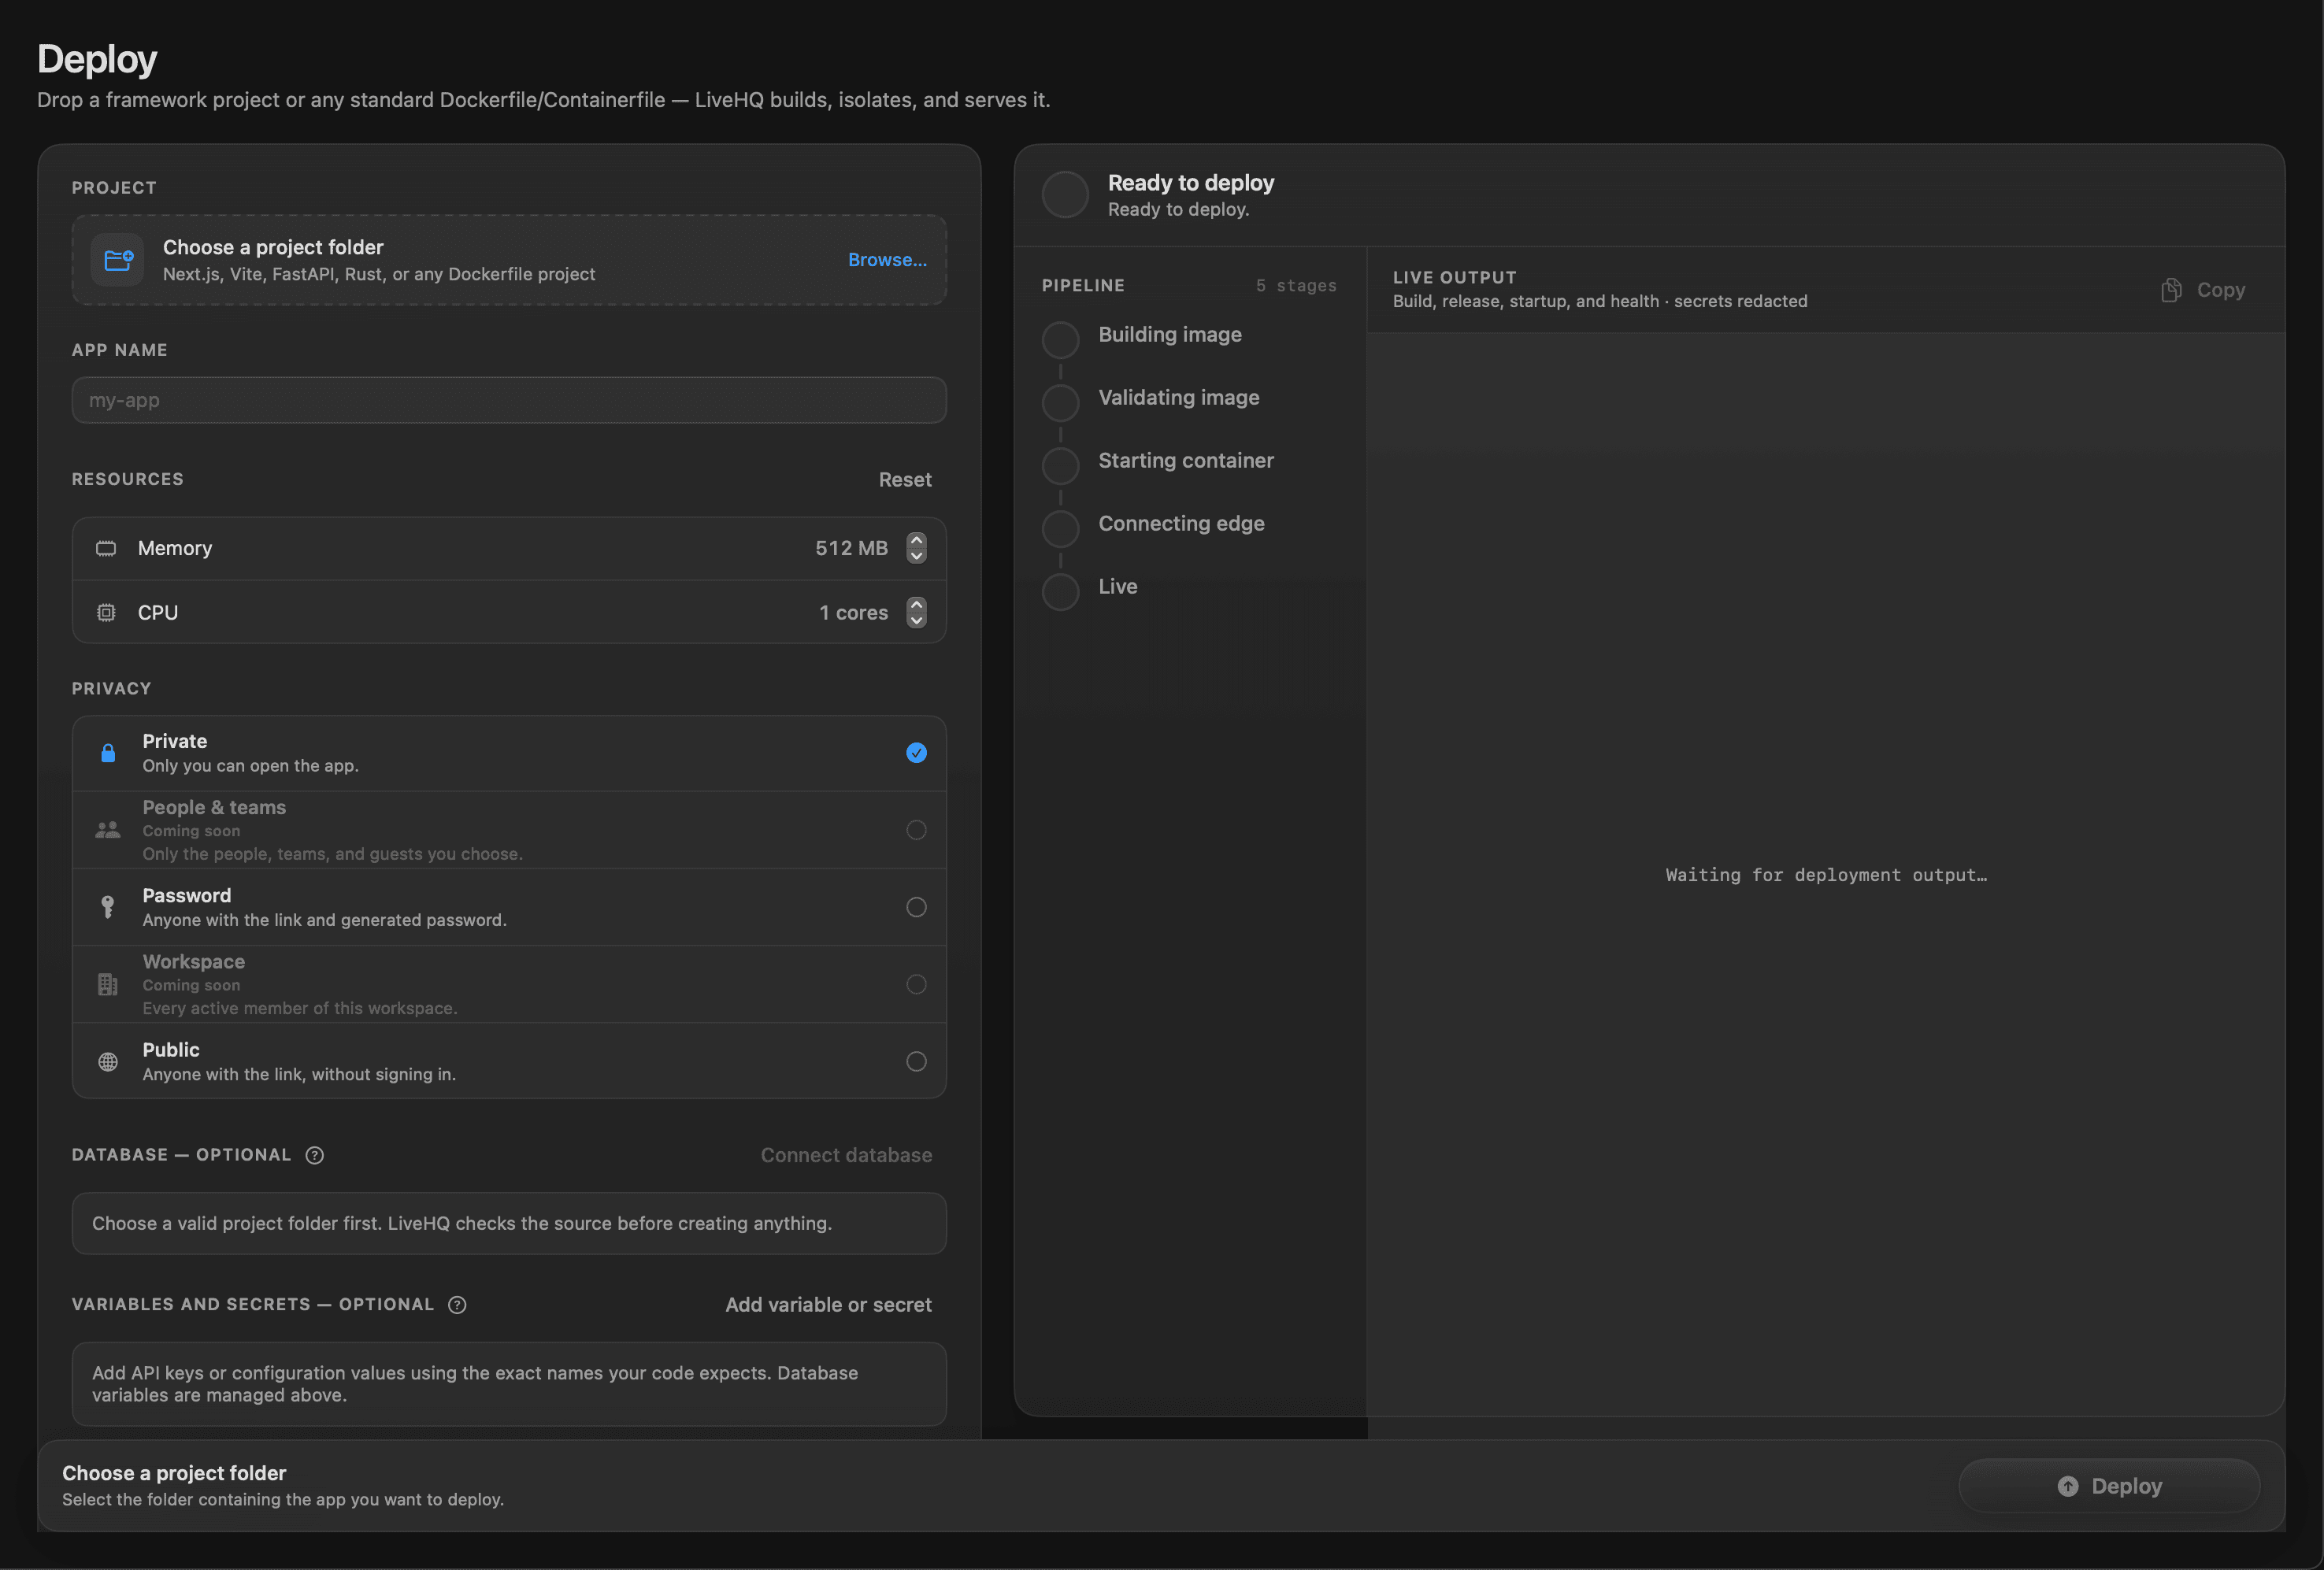The width and height of the screenshot is (2324, 1570).
Task: Adjust the CPU cores stepper
Action: [916, 612]
